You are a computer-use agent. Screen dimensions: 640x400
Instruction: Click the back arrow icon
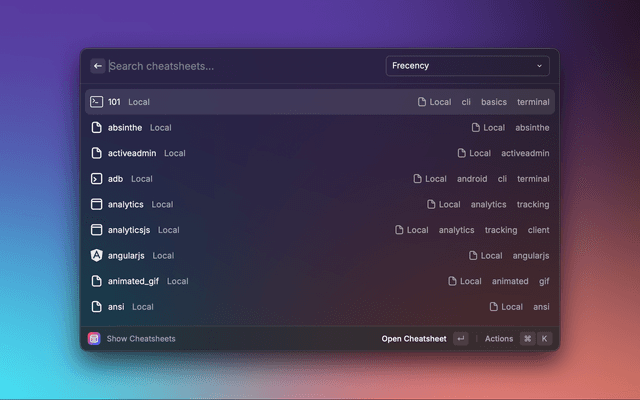click(98, 66)
